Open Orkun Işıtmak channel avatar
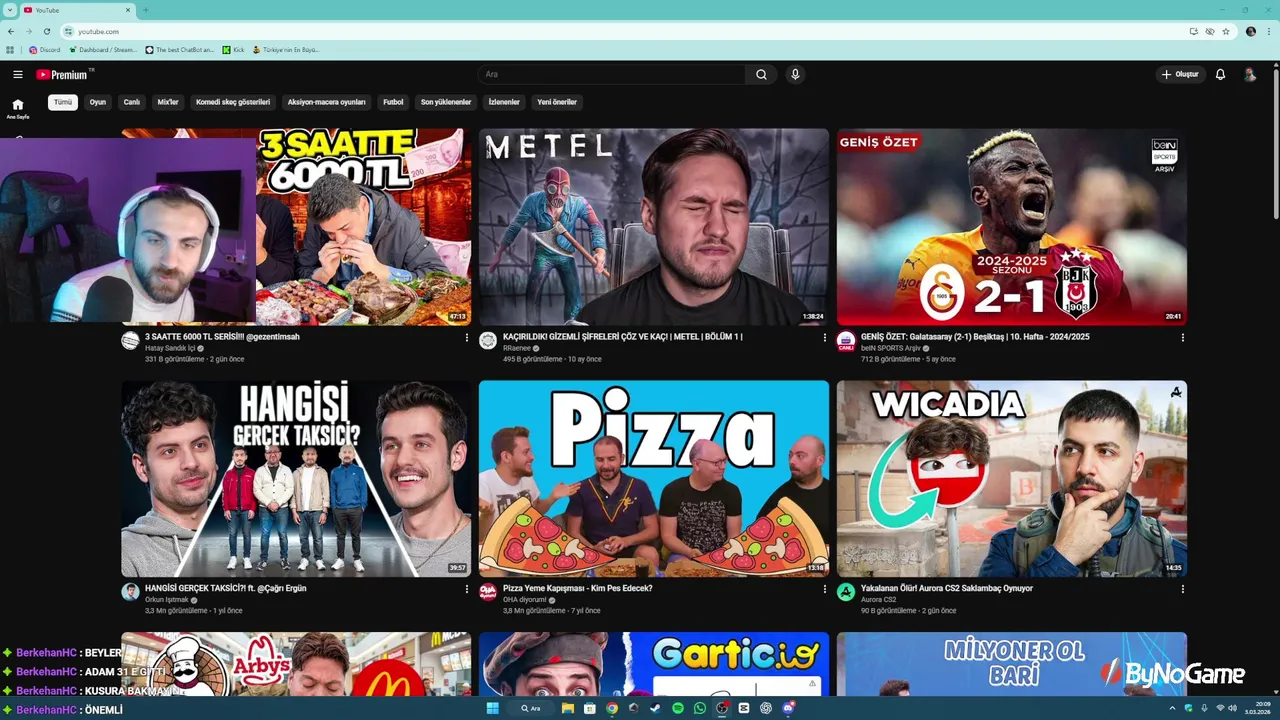Viewport: 1280px width, 720px height. (130, 592)
